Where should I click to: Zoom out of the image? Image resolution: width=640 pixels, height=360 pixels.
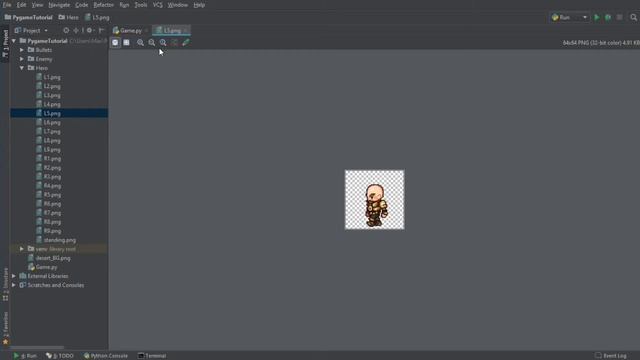(x=152, y=42)
